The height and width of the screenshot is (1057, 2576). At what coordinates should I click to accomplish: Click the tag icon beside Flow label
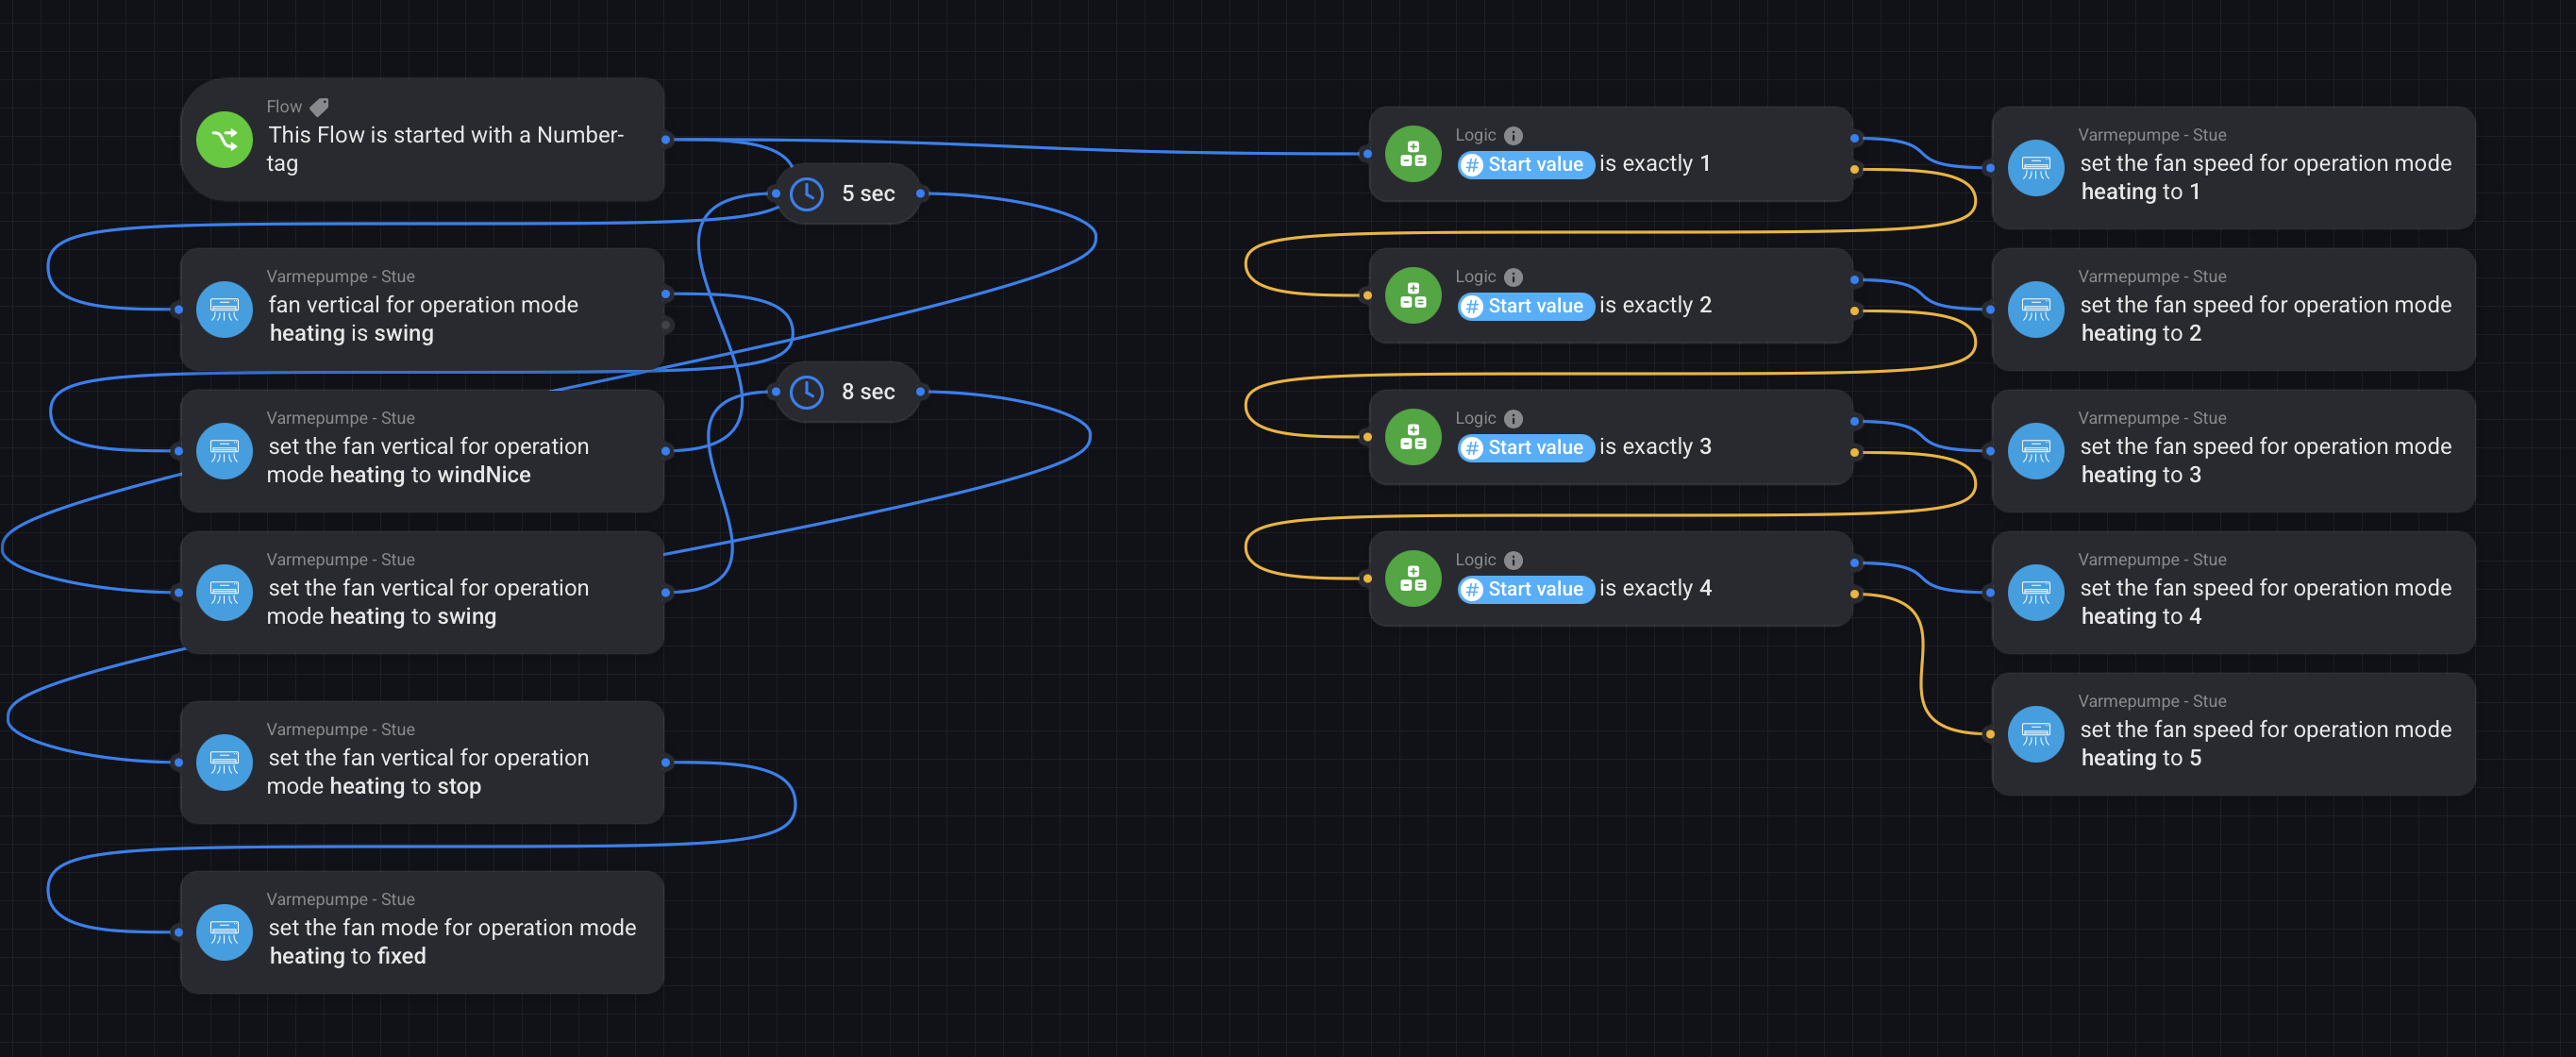click(x=319, y=106)
